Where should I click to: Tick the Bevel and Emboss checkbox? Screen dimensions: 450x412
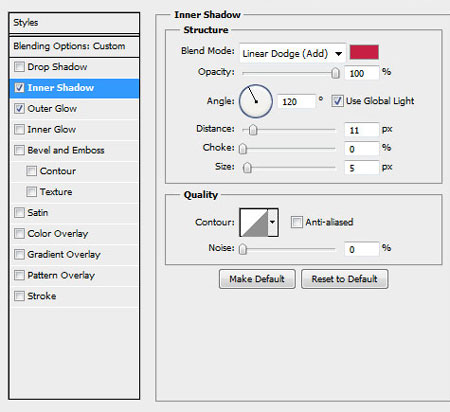[x=19, y=150]
